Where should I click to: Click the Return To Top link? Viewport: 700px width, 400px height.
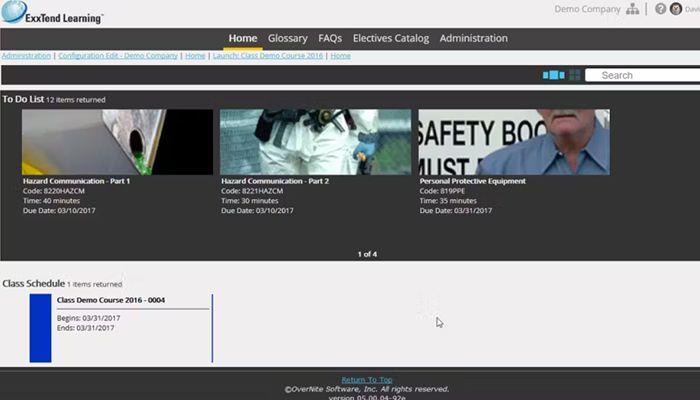pos(366,380)
